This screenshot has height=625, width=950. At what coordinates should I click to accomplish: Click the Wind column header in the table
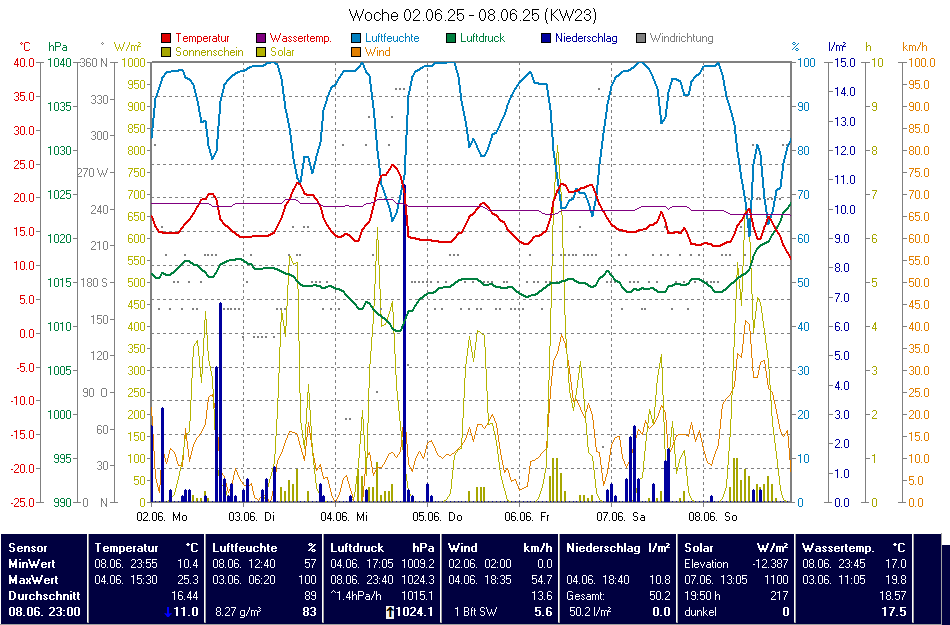pos(463,548)
